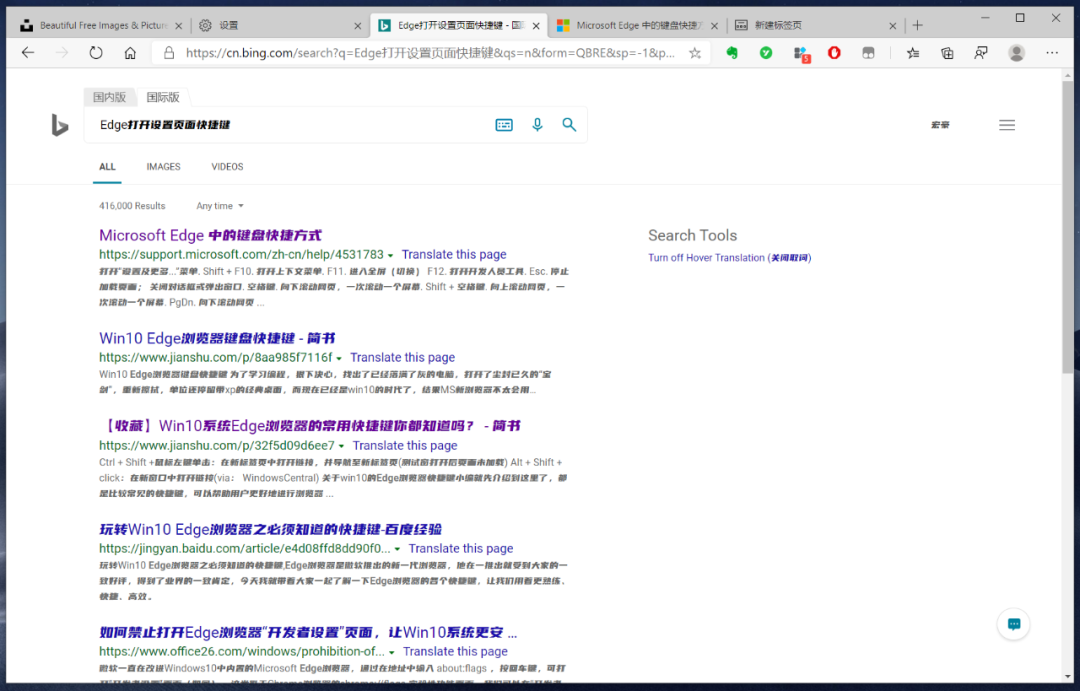Screen dimensions: 1080x691
Task: Click the Evernote Web Clipper extension icon
Action: point(733,53)
